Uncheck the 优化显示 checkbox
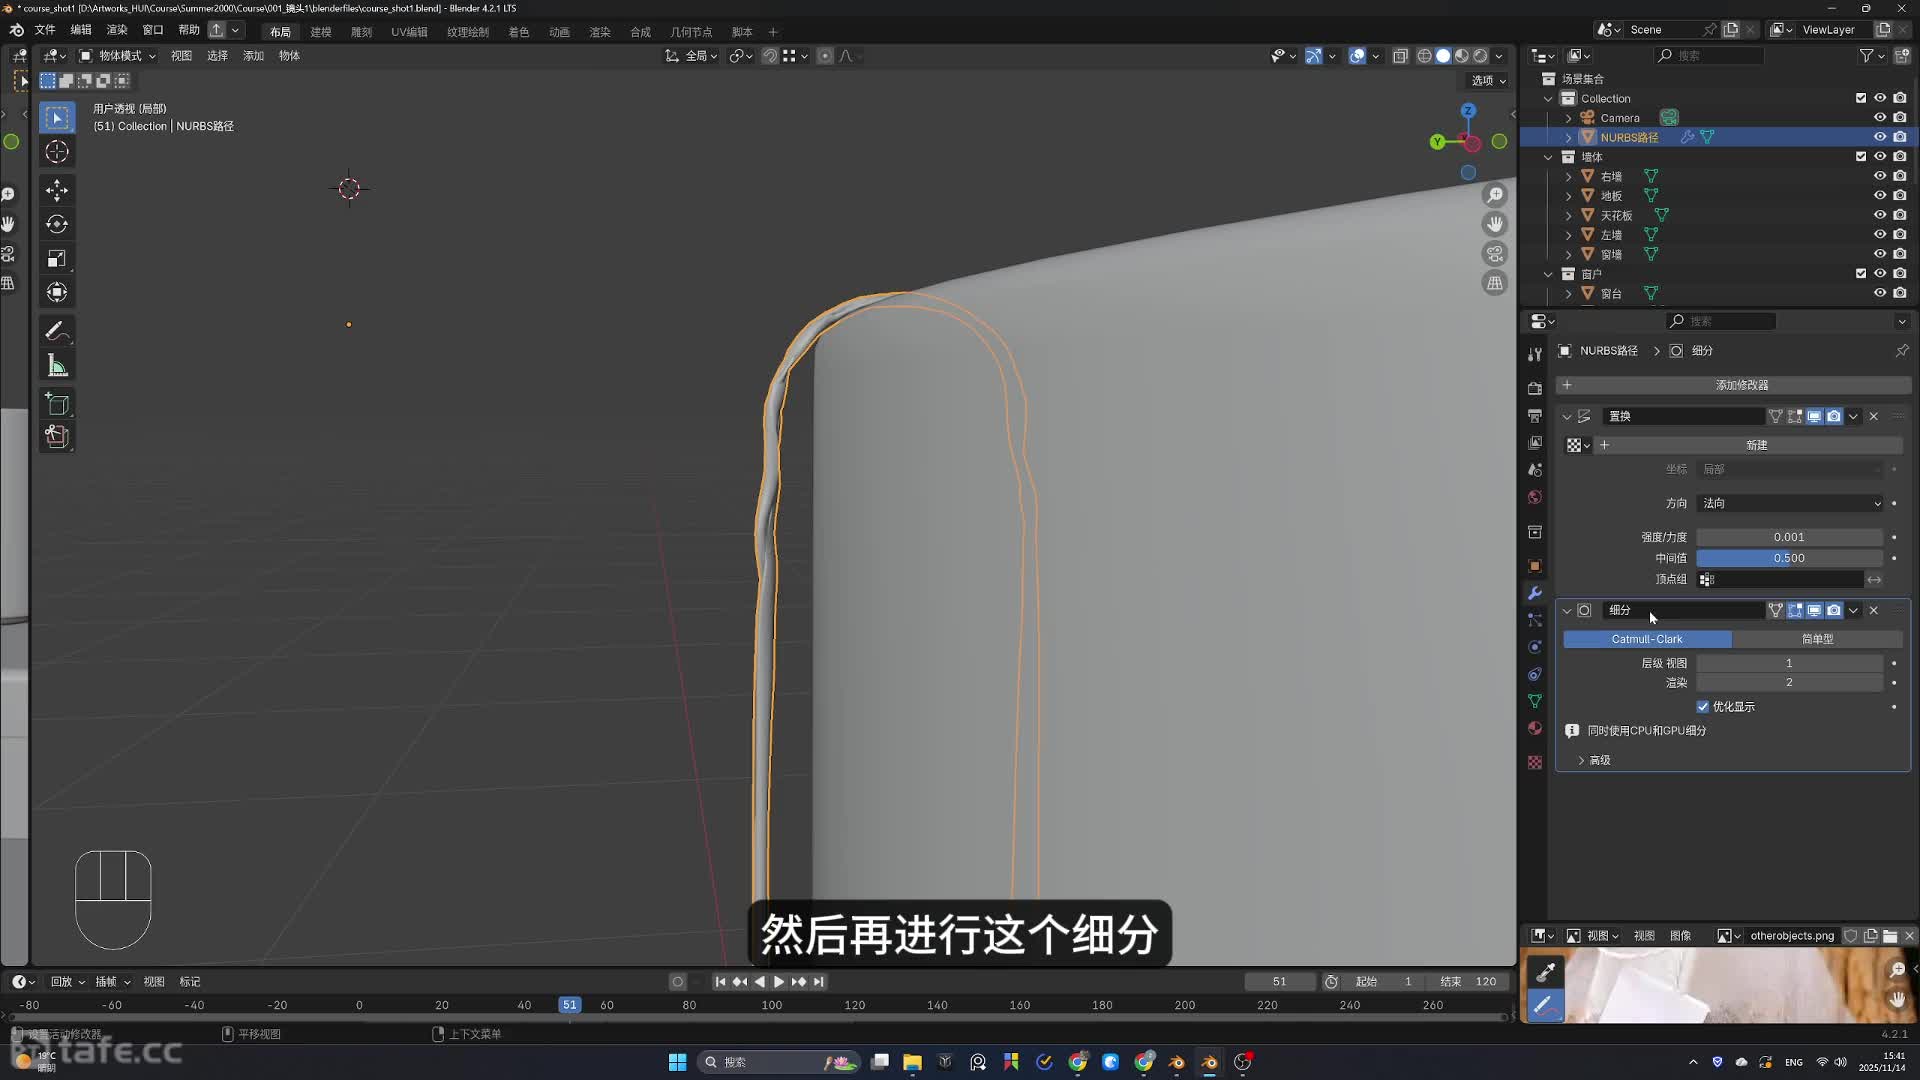The height and width of the screenshot is (1080, 1920). tap(1703, 707)
